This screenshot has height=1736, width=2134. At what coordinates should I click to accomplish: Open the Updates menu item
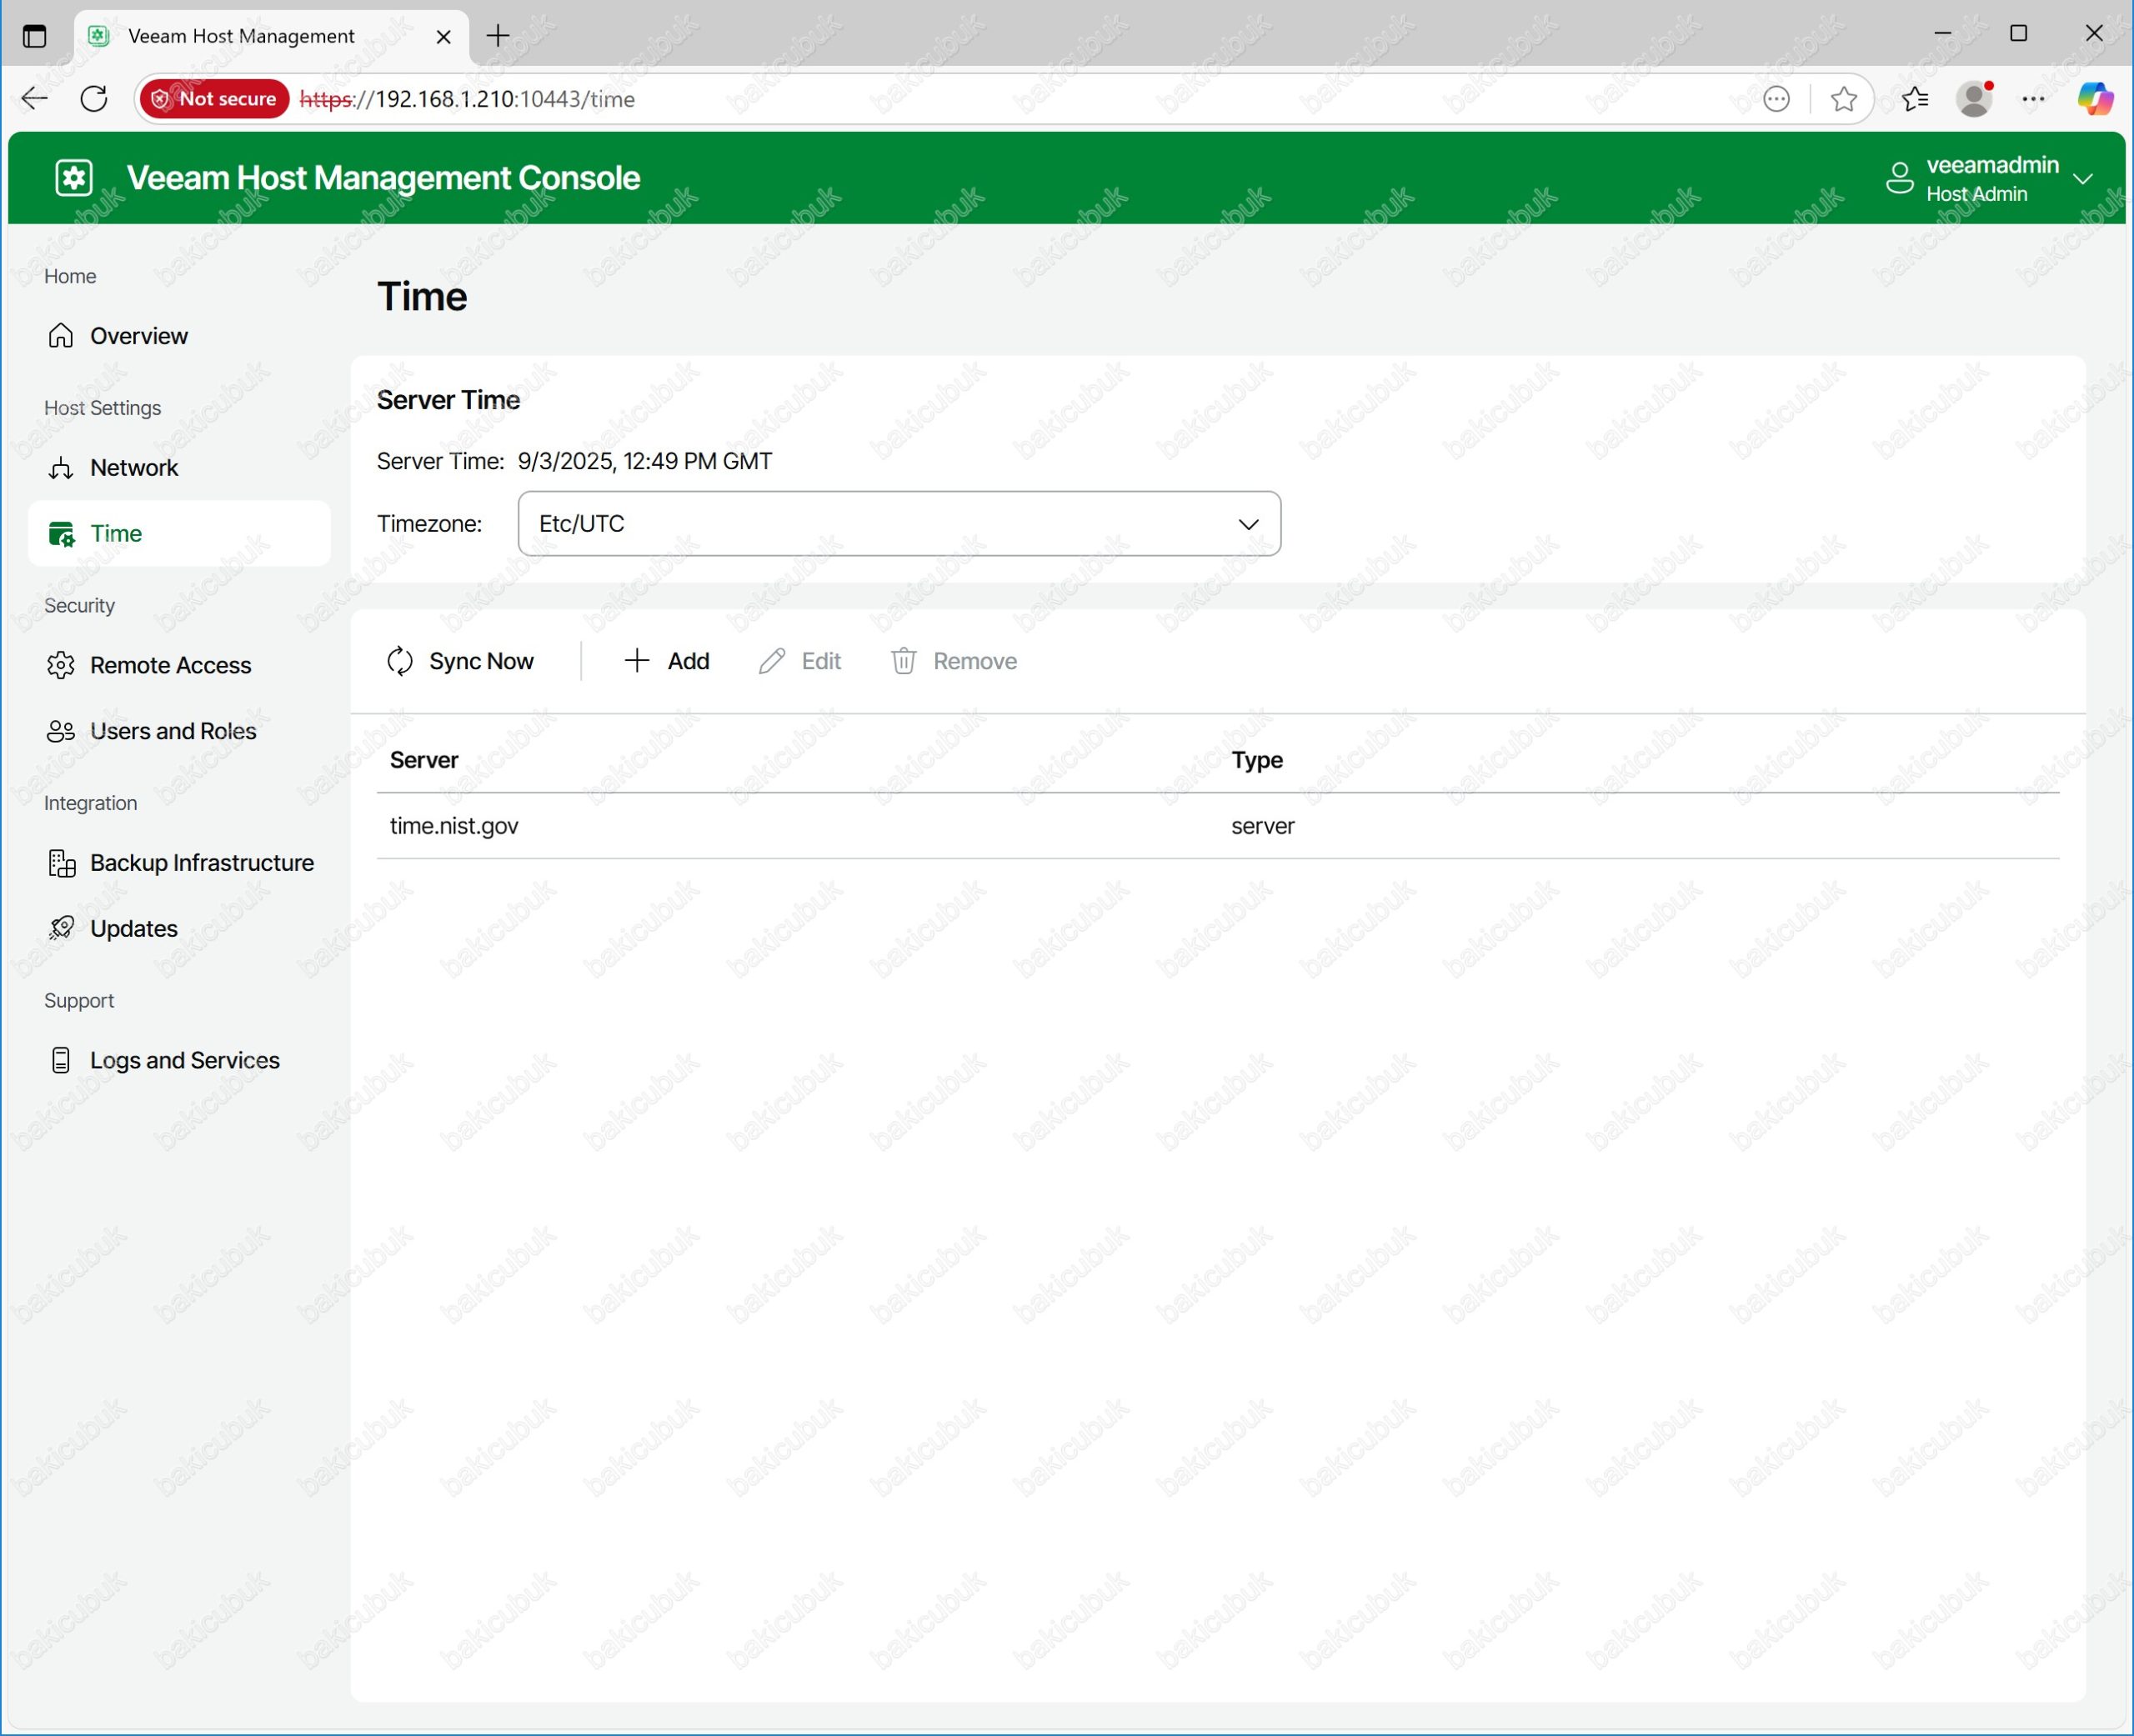point(179,929)
